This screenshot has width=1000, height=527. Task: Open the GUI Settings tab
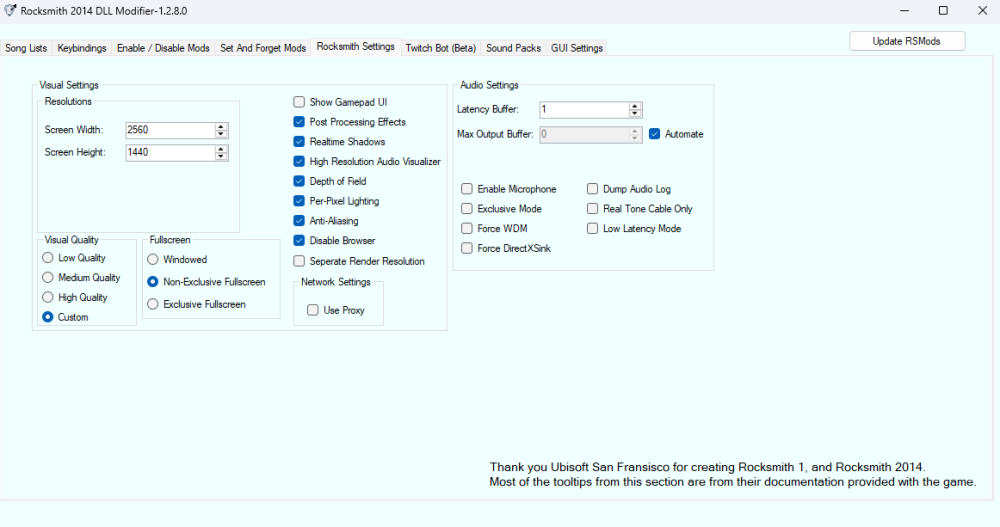[577, 48]
